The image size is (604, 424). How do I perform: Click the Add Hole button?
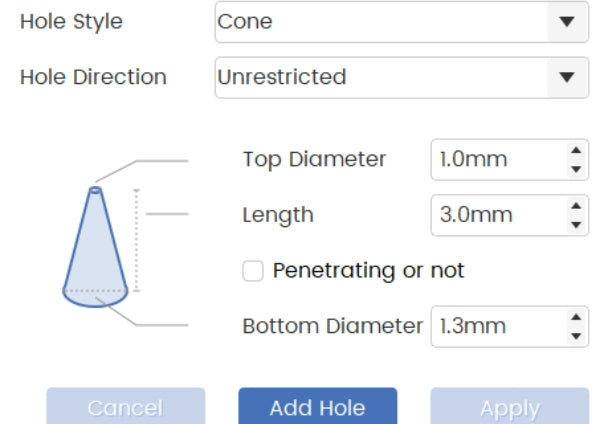tap(317, 407)
